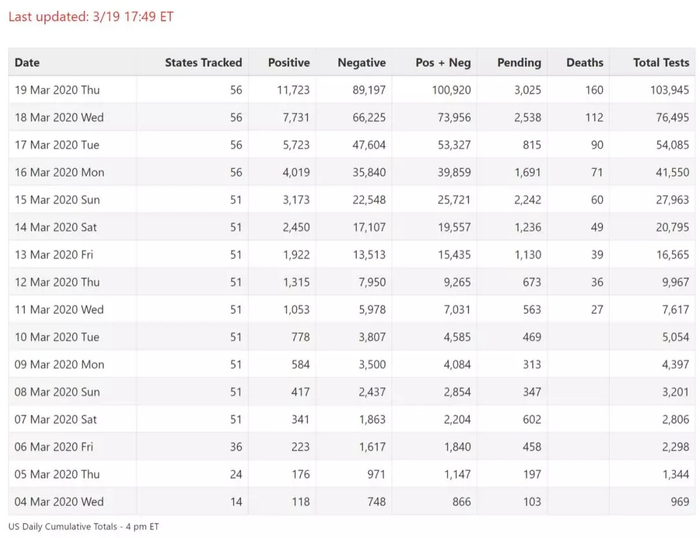Click the Pending column header

pyautogui.click(x=519, y=62)
